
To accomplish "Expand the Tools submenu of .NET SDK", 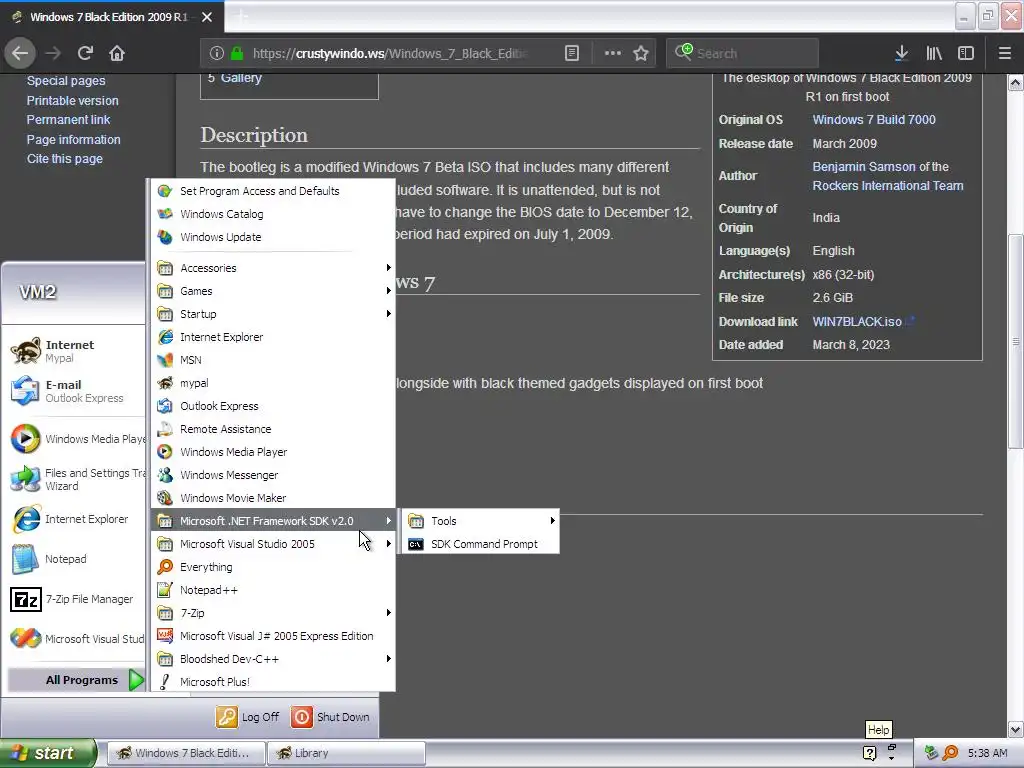I will (x=481, y=520).
